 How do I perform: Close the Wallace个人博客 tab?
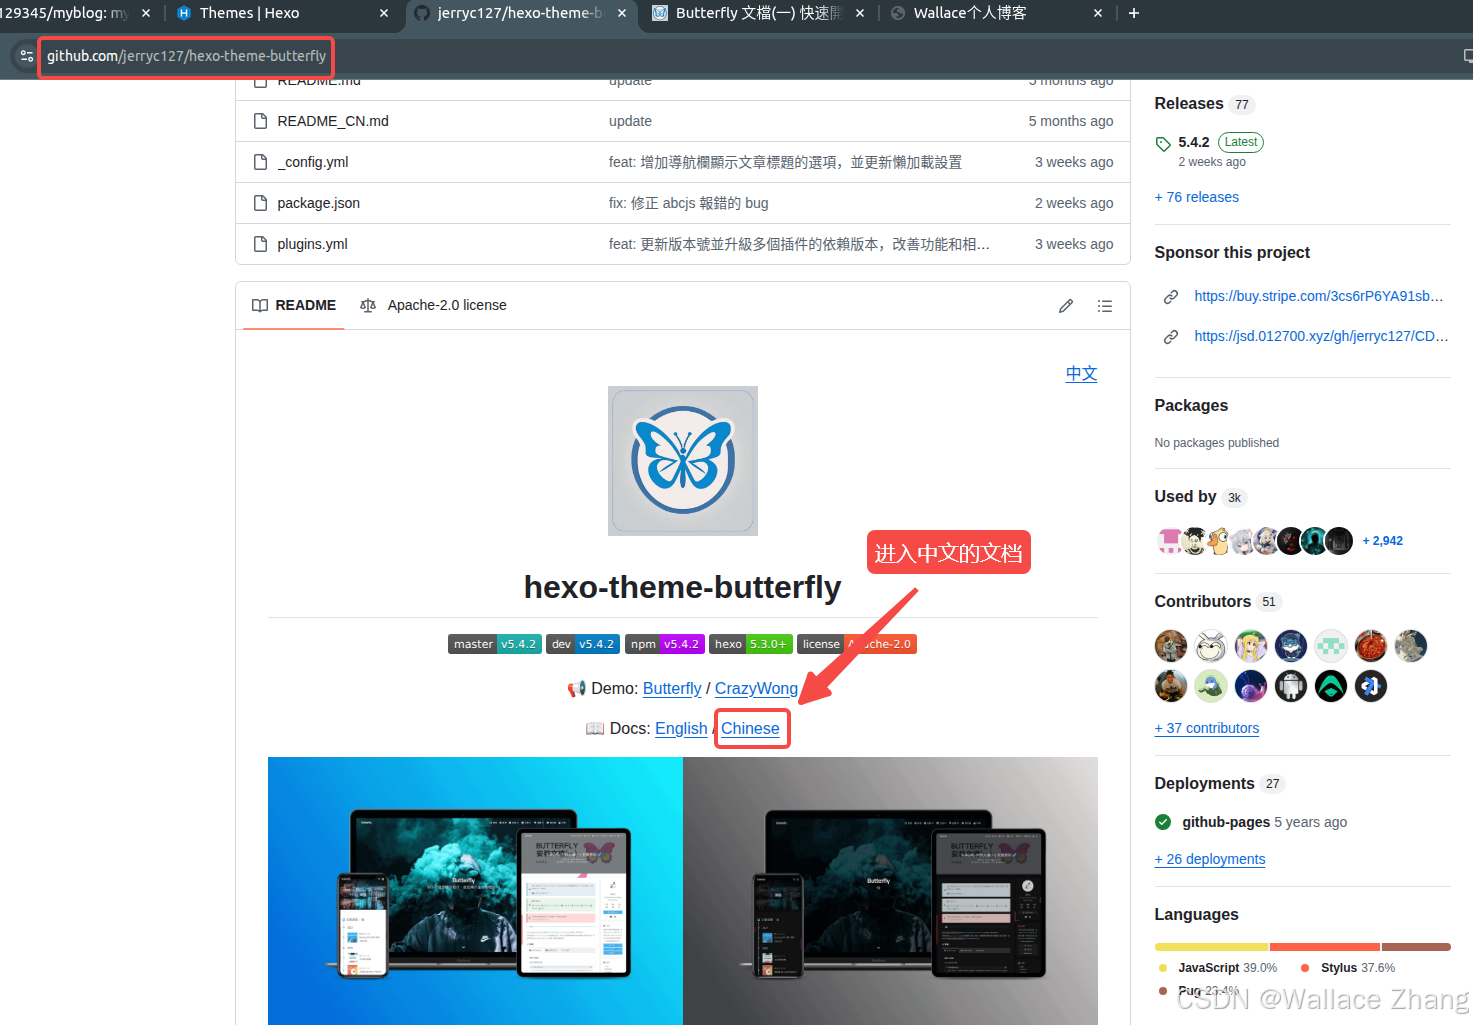click(x=1098, y=13)
